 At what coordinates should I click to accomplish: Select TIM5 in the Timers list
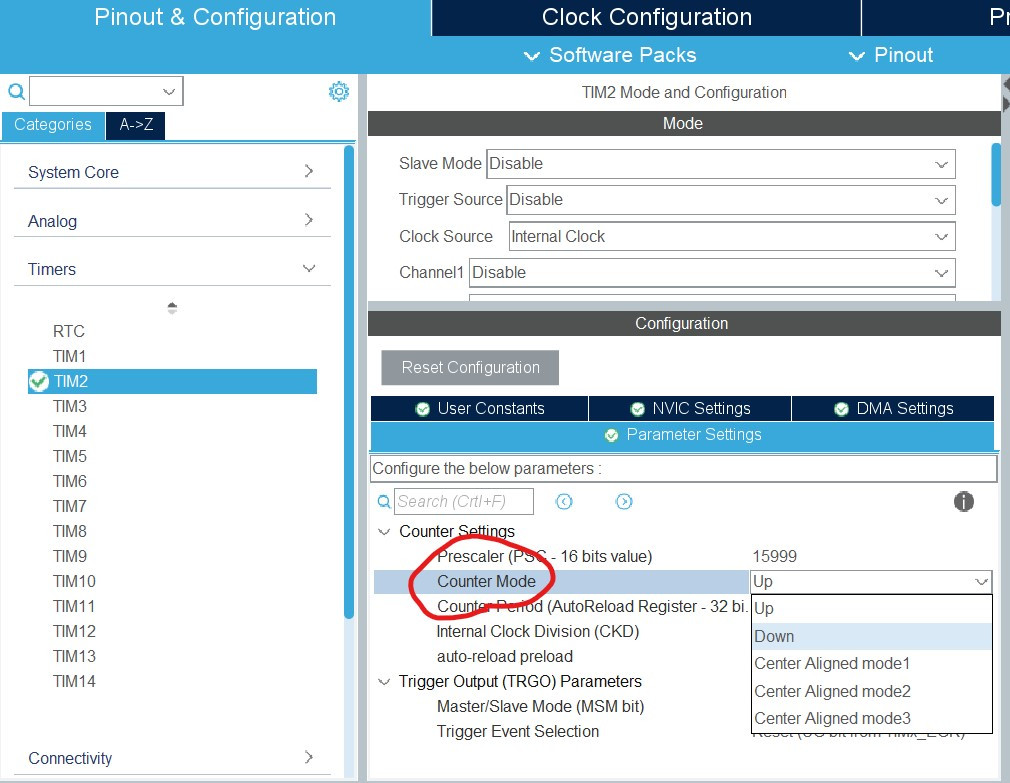[x=70, y=457]
